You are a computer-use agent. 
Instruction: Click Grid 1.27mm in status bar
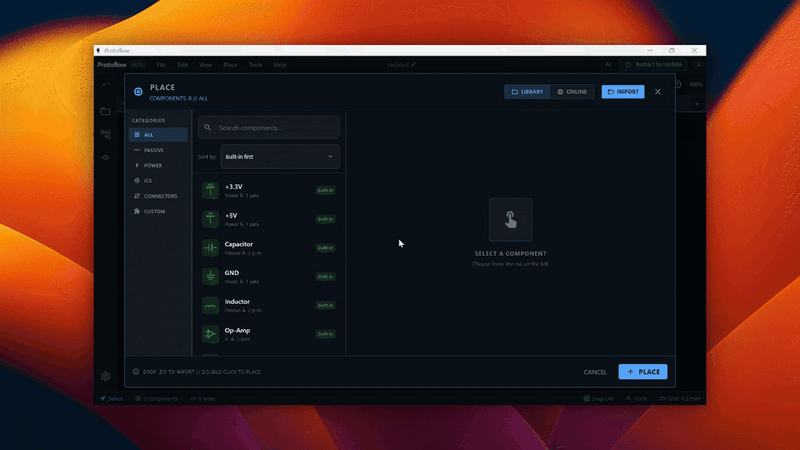[680, 398]
